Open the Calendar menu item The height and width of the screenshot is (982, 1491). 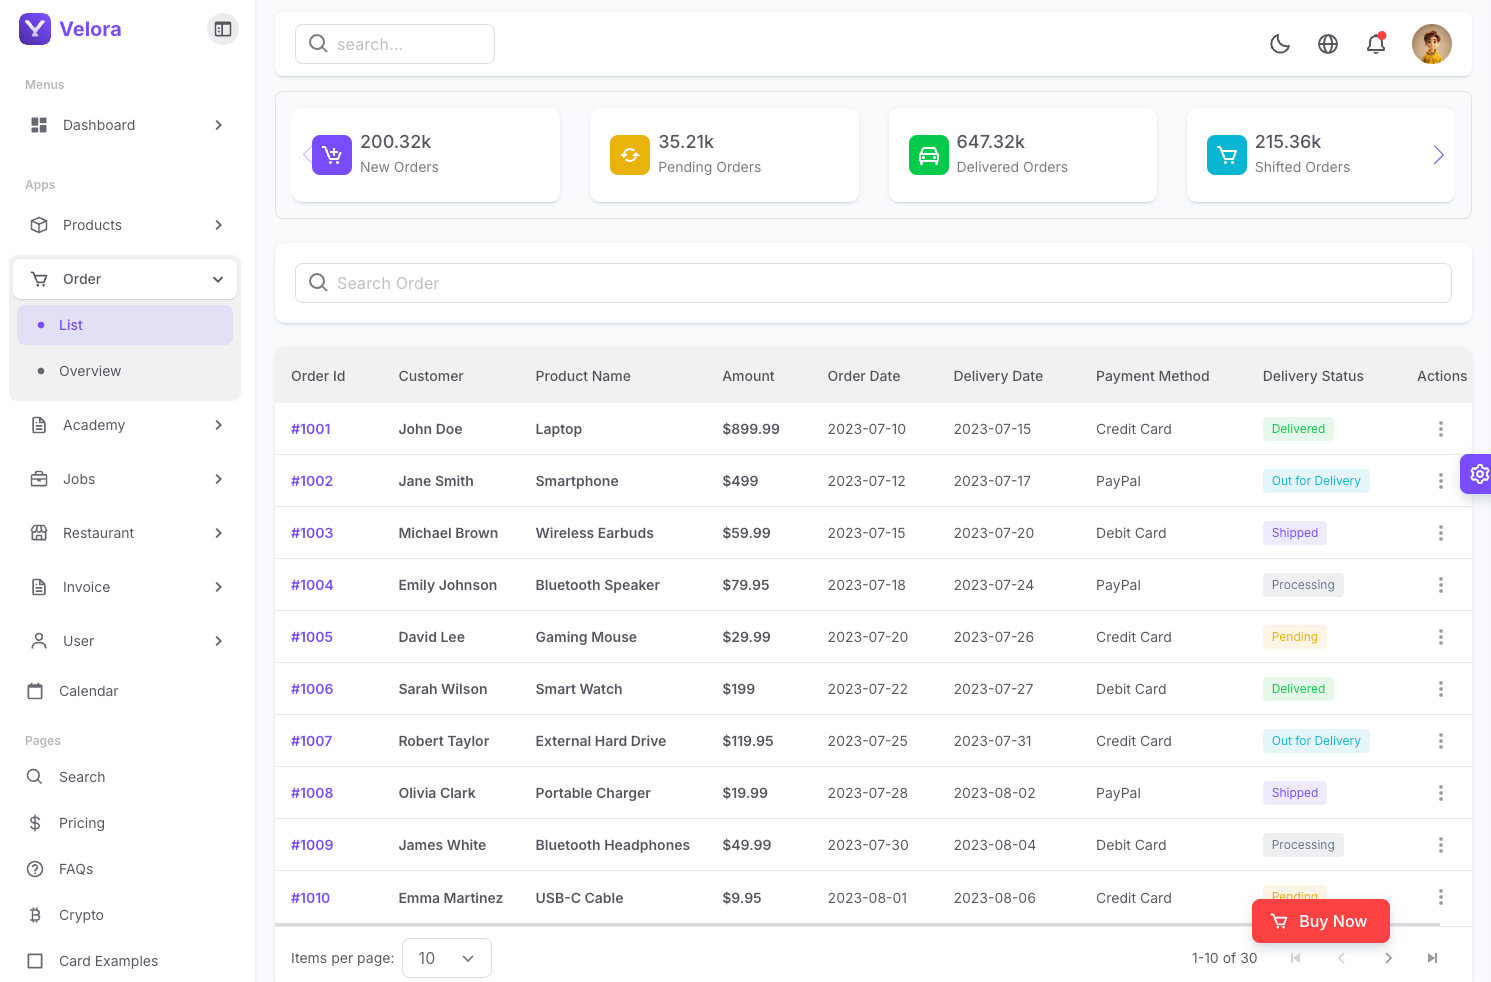88,691
